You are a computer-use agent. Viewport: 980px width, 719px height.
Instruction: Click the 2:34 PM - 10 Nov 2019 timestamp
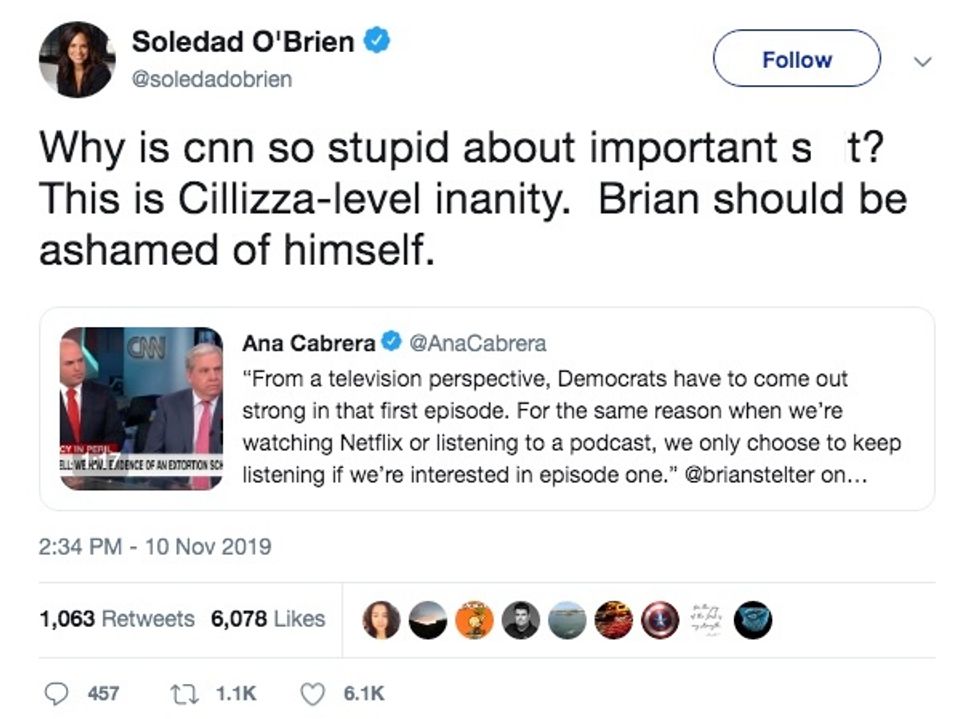pos(155,547)
